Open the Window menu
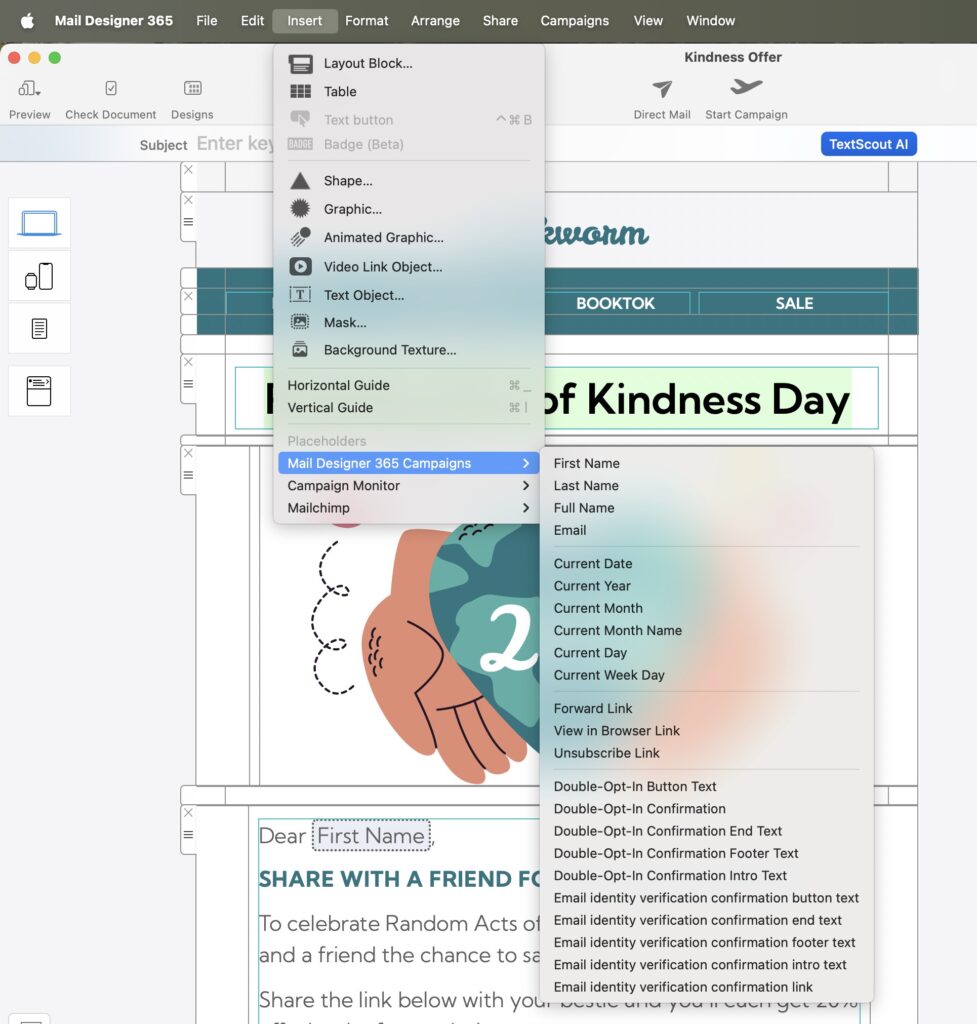The image size is (977, 1024). 711,21
